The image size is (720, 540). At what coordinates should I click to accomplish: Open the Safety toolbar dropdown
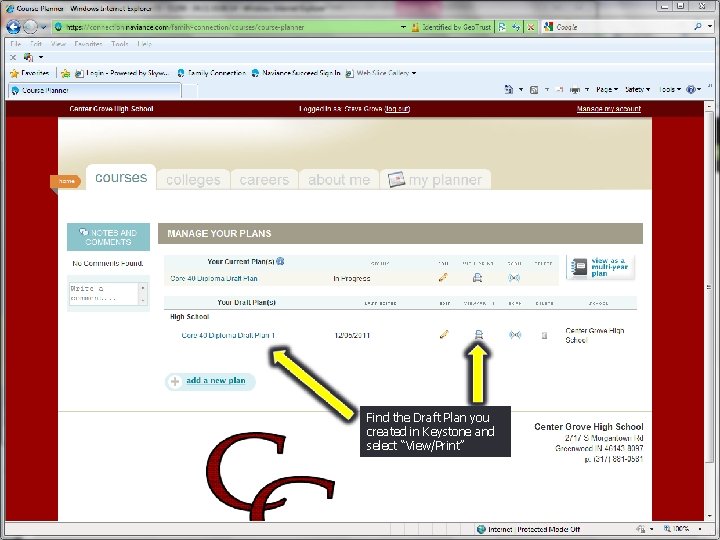(x=637, y=90)
